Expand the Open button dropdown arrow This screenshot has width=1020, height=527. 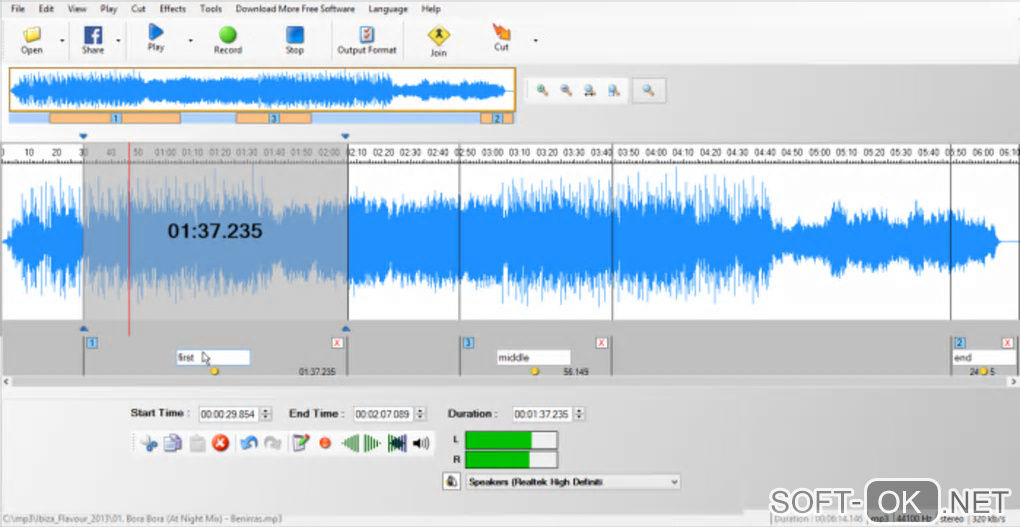point(62,40)
